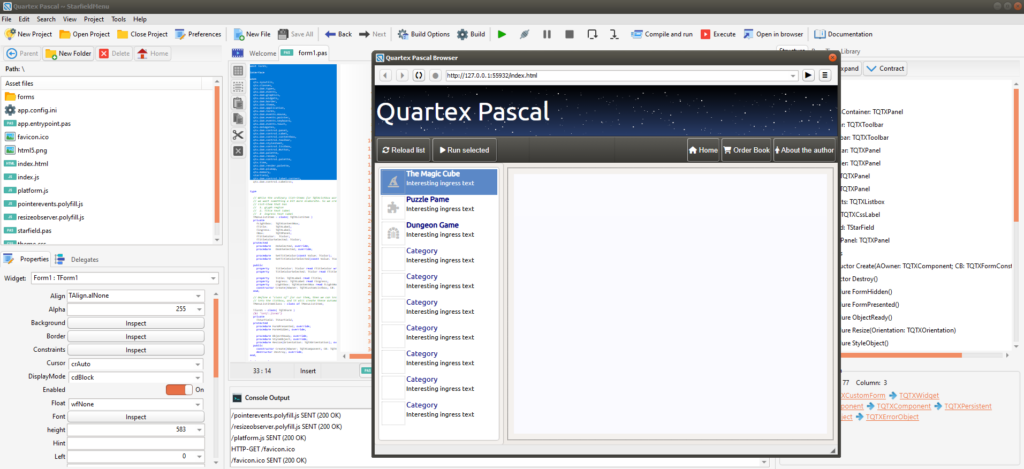Click the green Run play icon
The image size is (1024, 469).
502,34
